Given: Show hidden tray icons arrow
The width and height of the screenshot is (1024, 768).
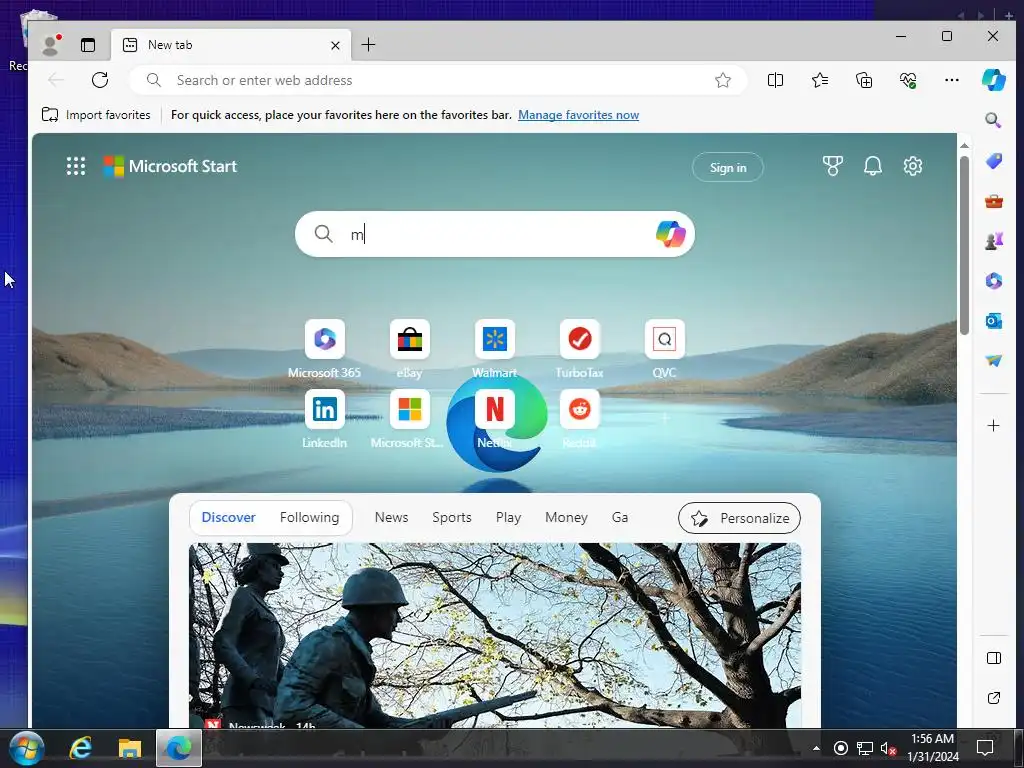Looking at the screenshot, I should 816,748.
